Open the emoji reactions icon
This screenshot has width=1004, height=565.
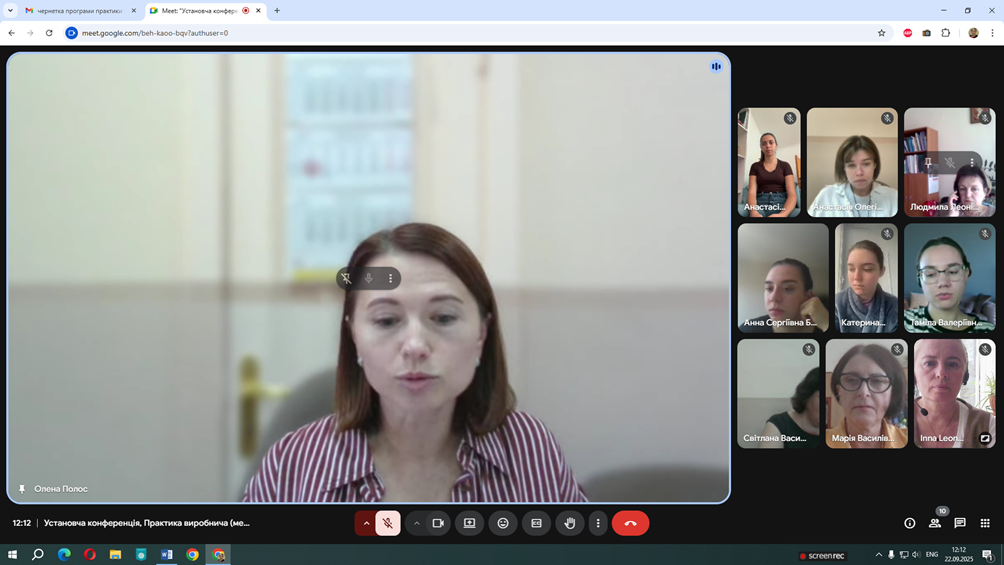[503, 523]
